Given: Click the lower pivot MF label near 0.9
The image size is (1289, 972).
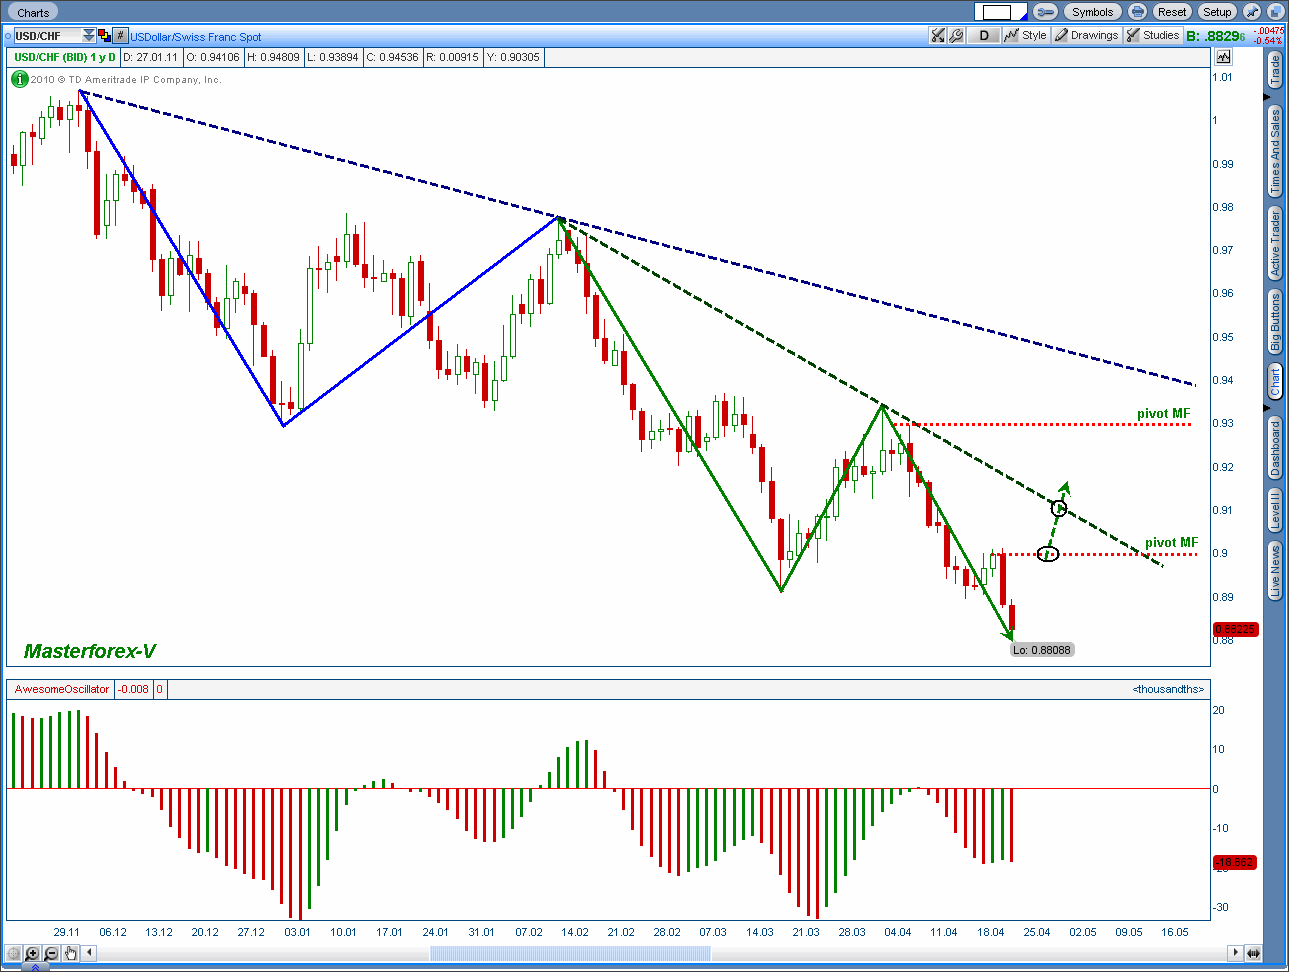Looking at the screenshot, I should pos(1171,542).
